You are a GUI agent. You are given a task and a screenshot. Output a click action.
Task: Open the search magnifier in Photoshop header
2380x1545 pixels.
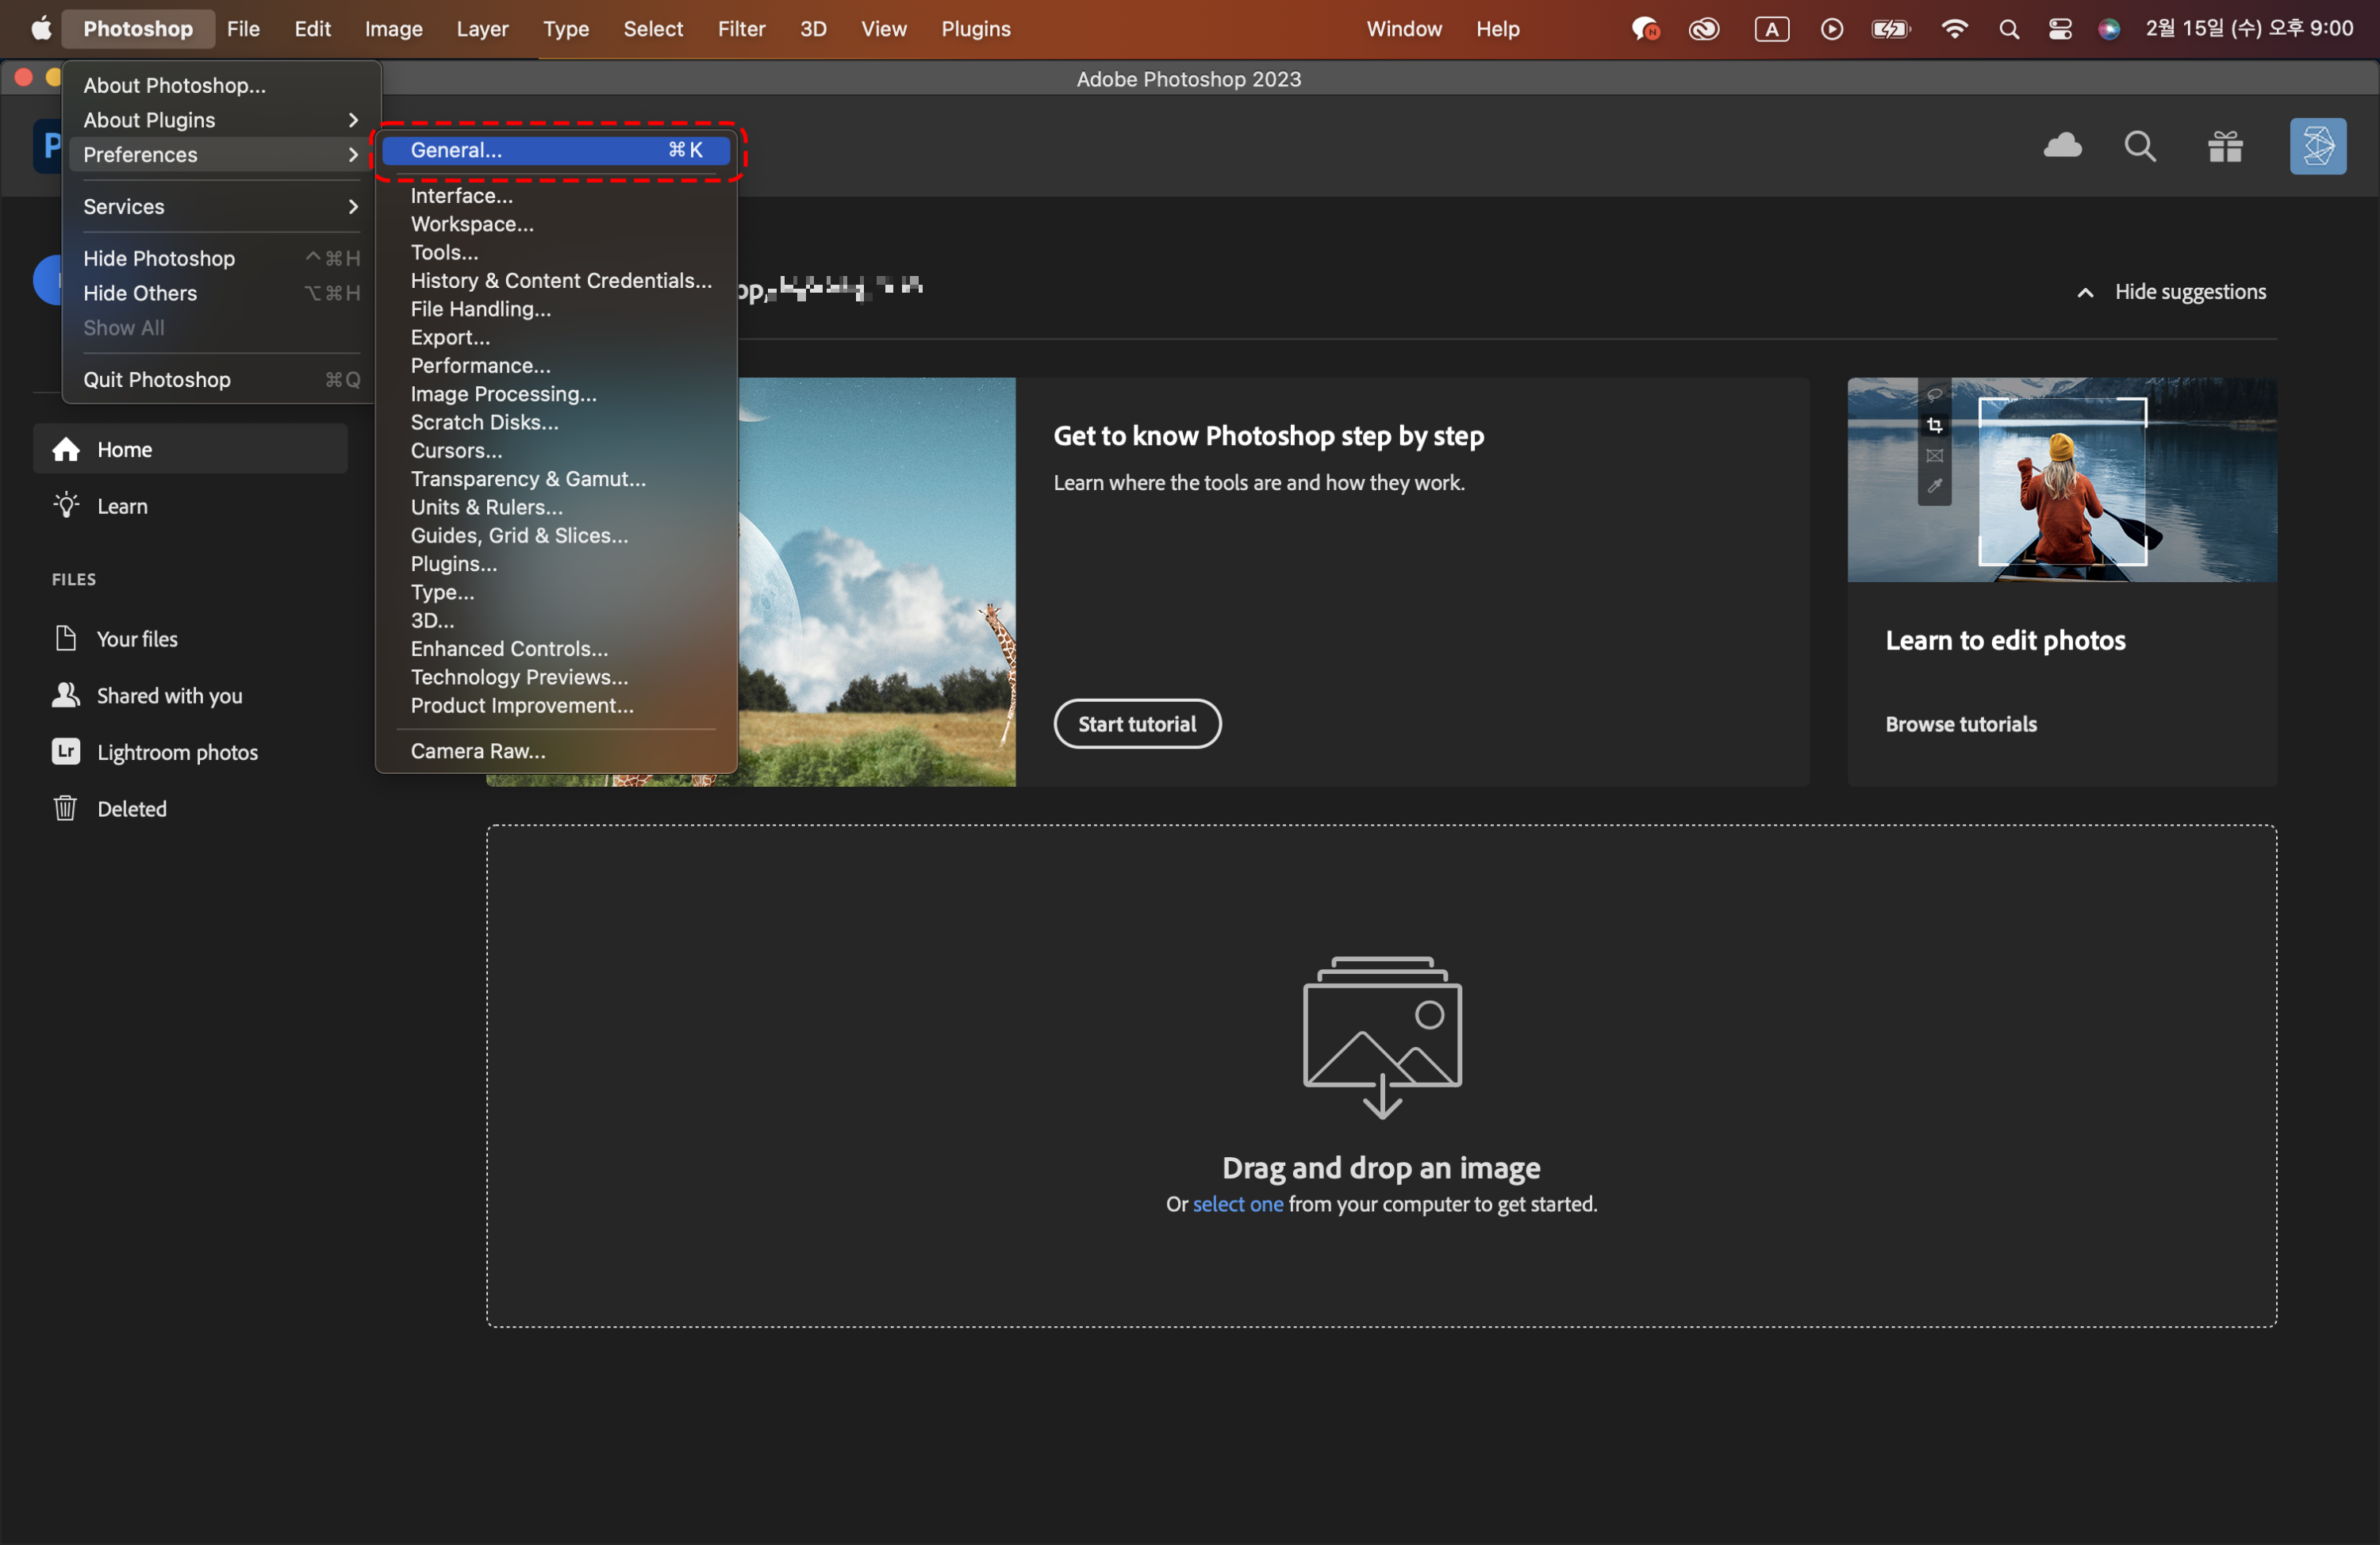pyautogui.click(x=2139, y=147)
